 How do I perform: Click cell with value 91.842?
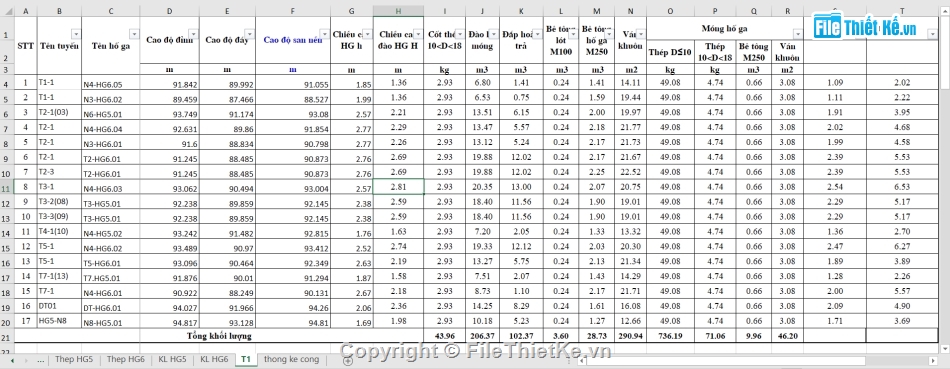pos(169,83)
